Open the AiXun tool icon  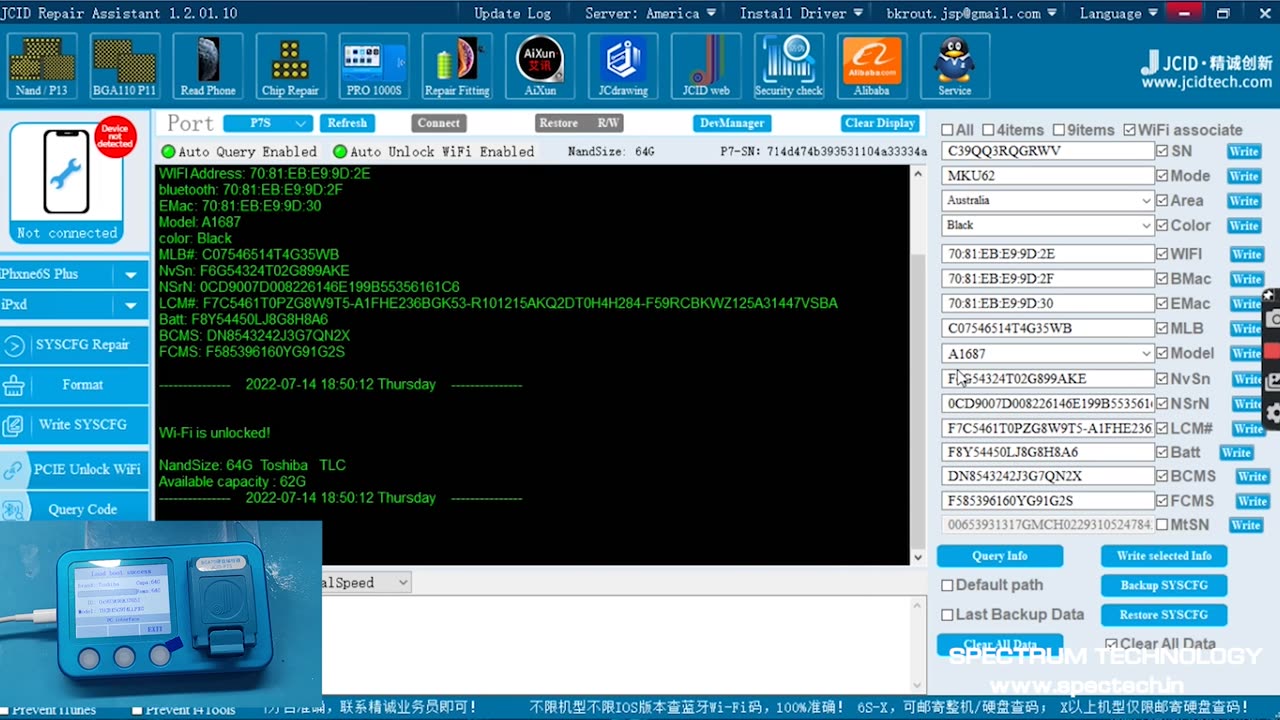click(x=540, y=66)
